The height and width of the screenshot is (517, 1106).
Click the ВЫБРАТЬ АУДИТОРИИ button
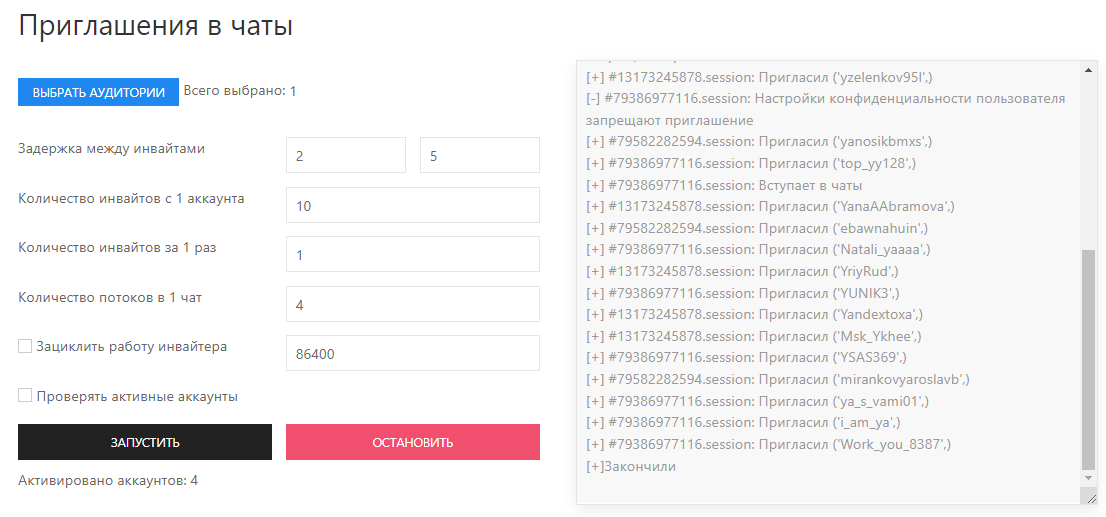[x=98, y=92]
